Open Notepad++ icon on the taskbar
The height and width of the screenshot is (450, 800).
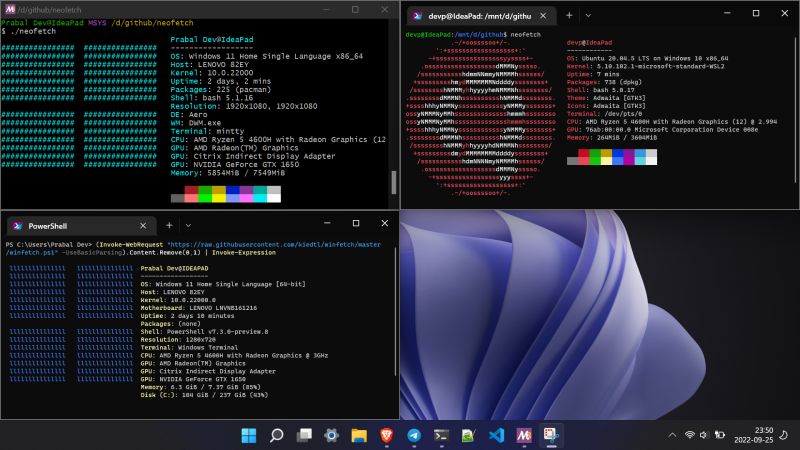tap(468, 435)
